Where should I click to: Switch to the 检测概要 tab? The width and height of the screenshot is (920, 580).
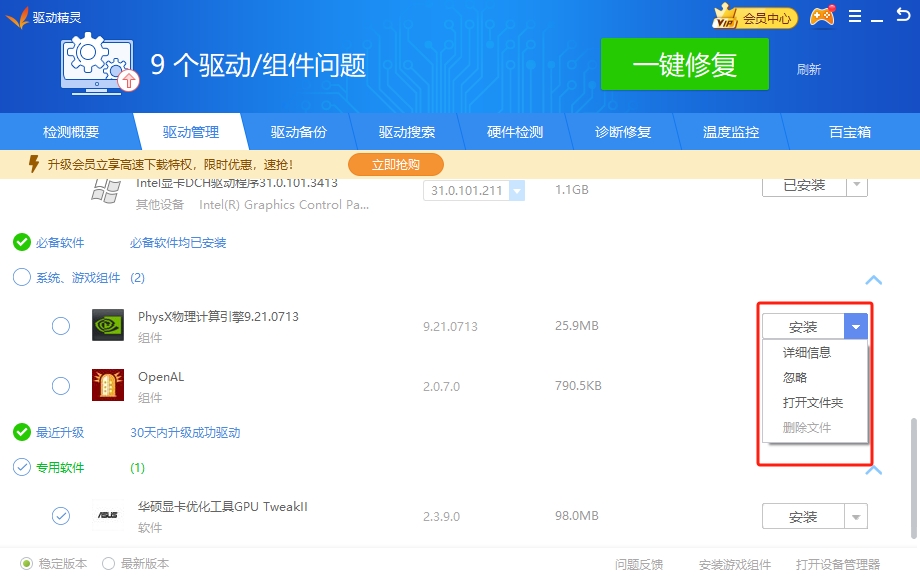pos(71,132)
